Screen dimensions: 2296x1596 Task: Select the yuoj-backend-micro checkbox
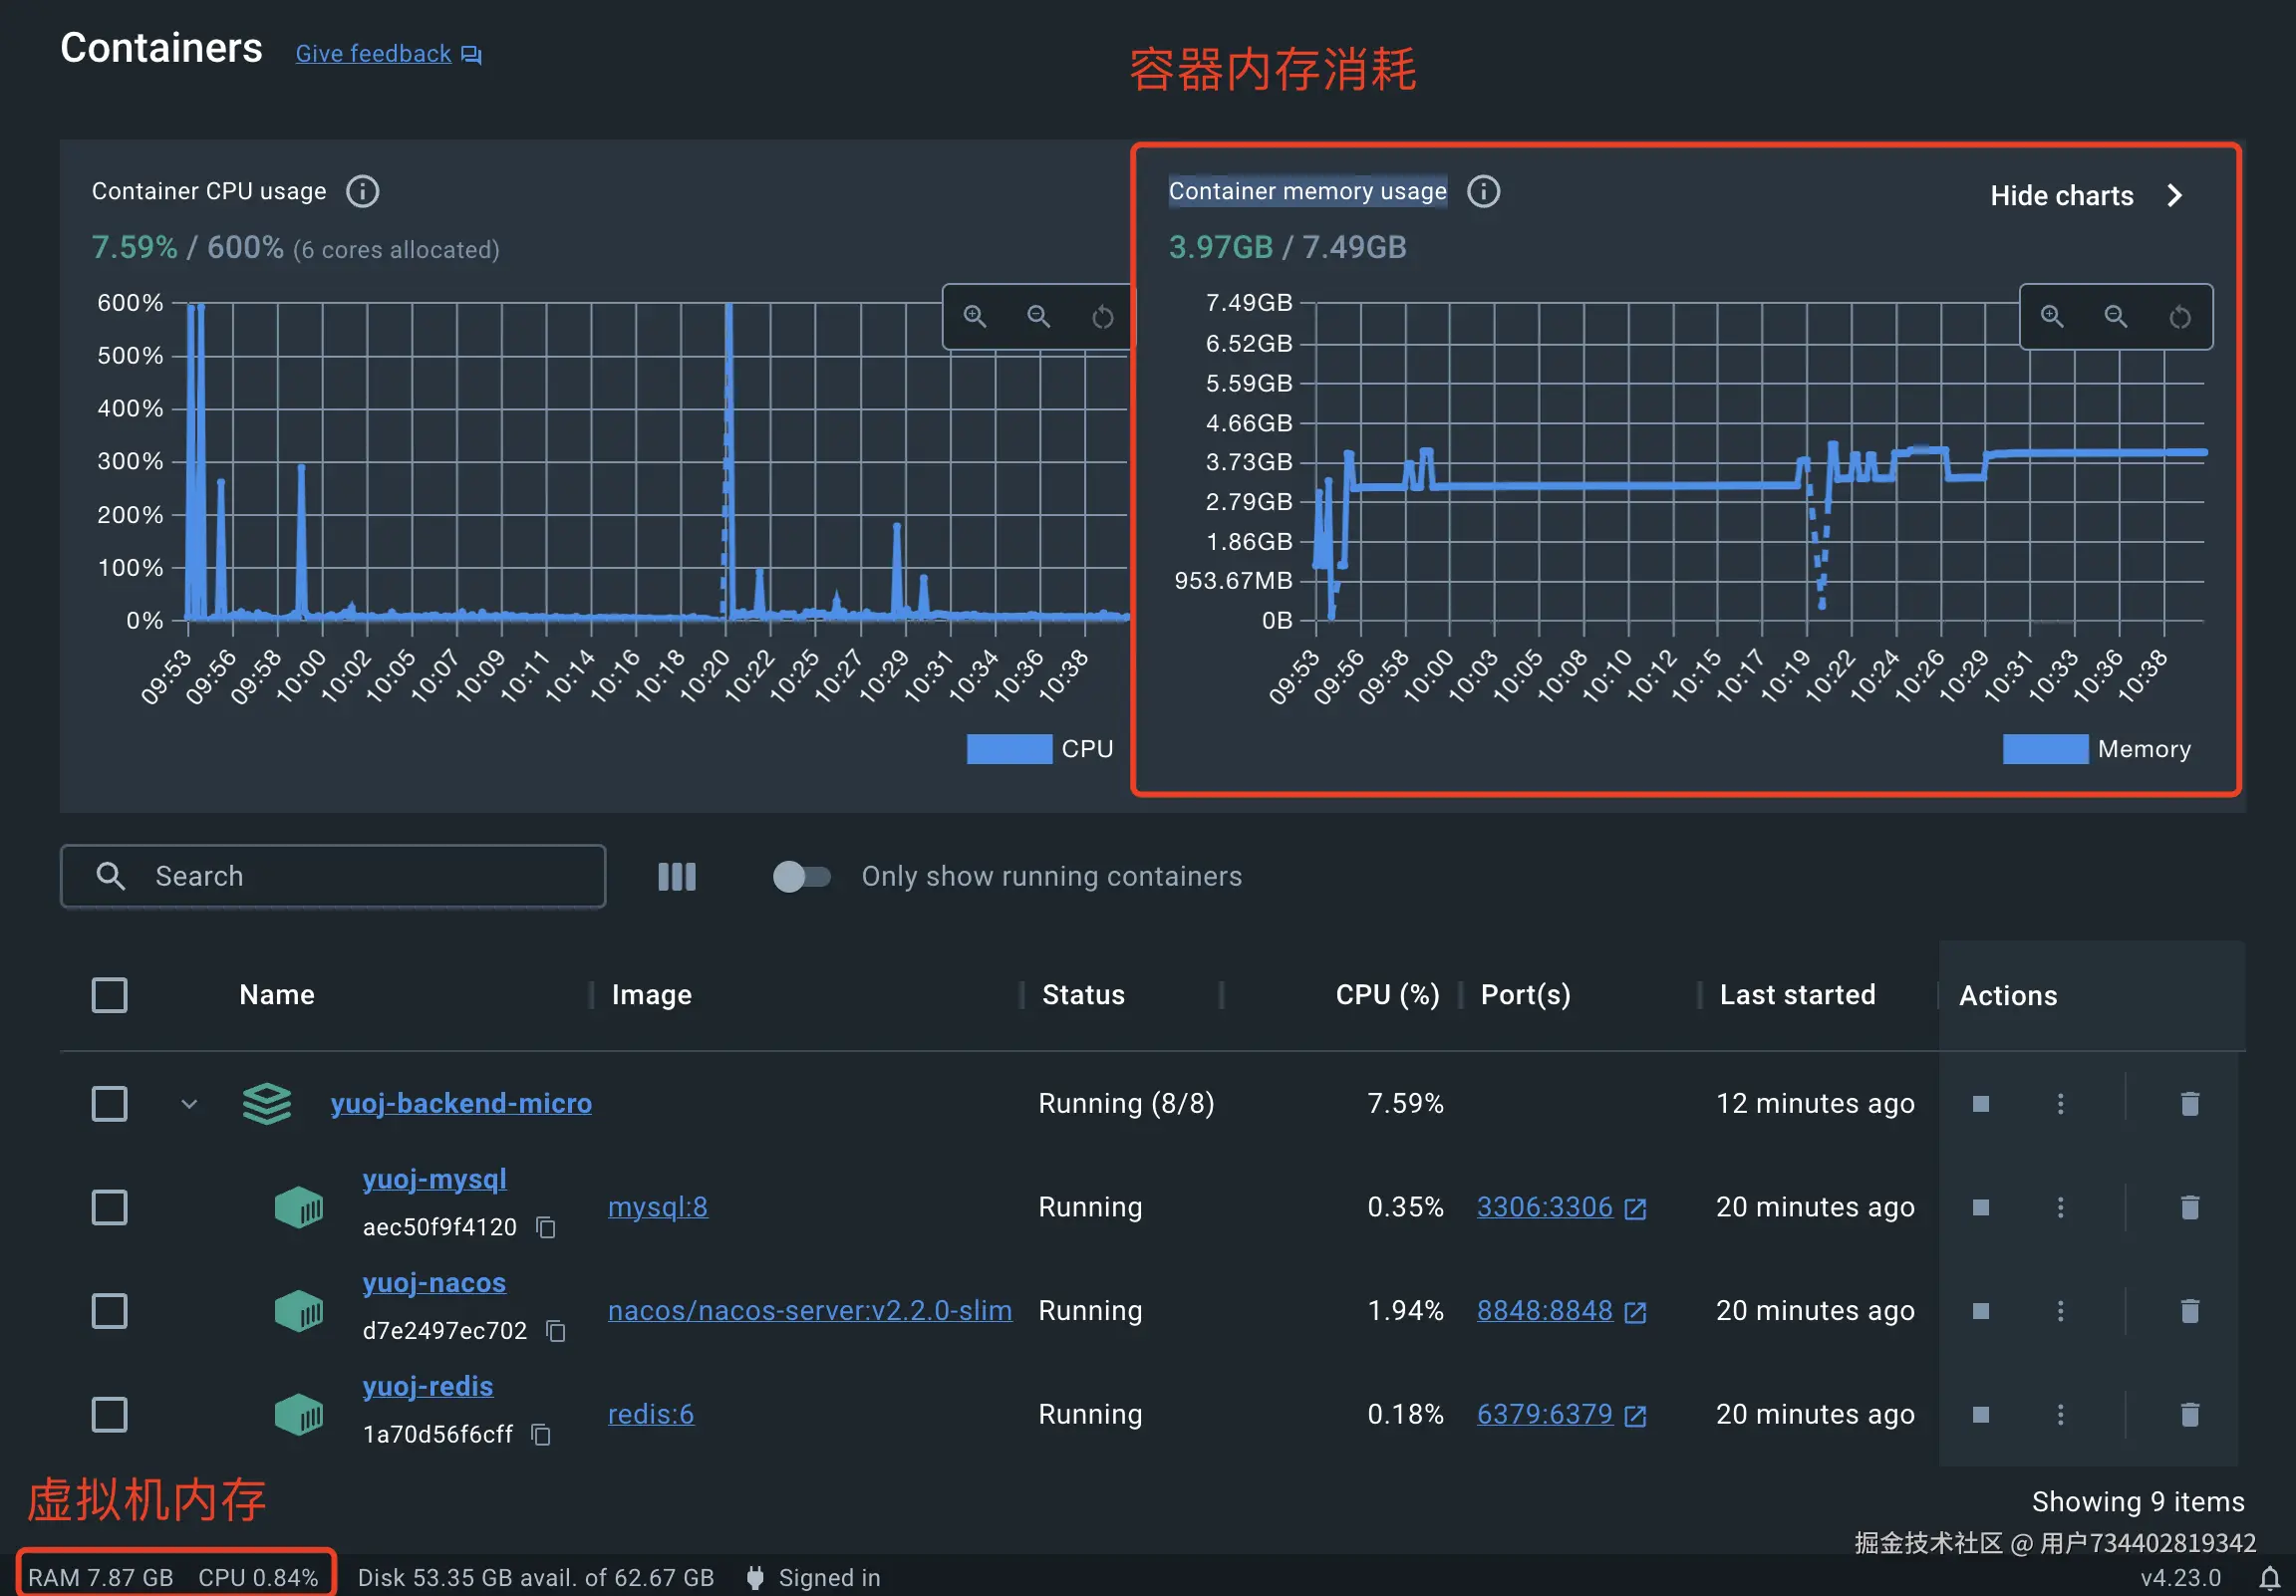(110, 1104)
